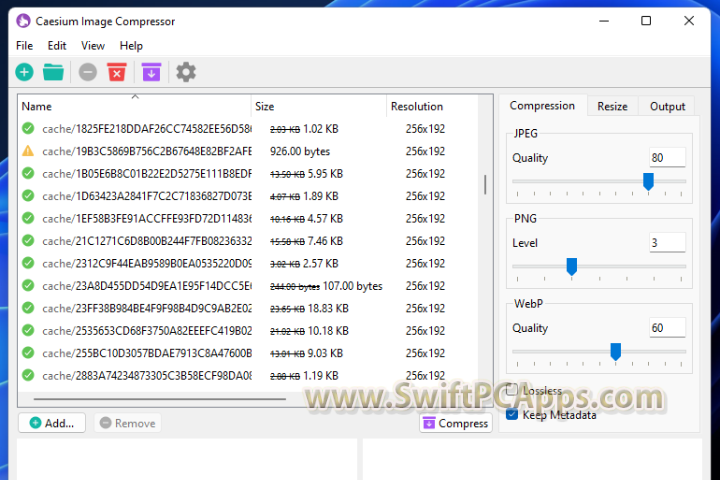Screen dimensions: 720x480
Task: Click green check status of 2312C9F44 row
Action: pyautogui.click(x=28, y=263)
